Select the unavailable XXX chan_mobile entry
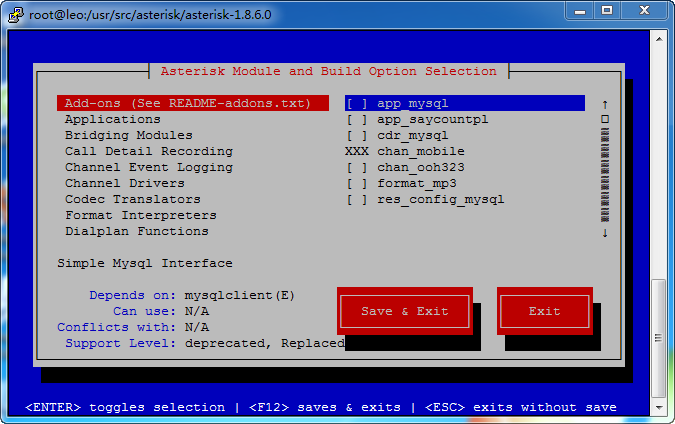The width and height of the screenshot is (675, 424). pyautogui.click(x=405, y=151)
